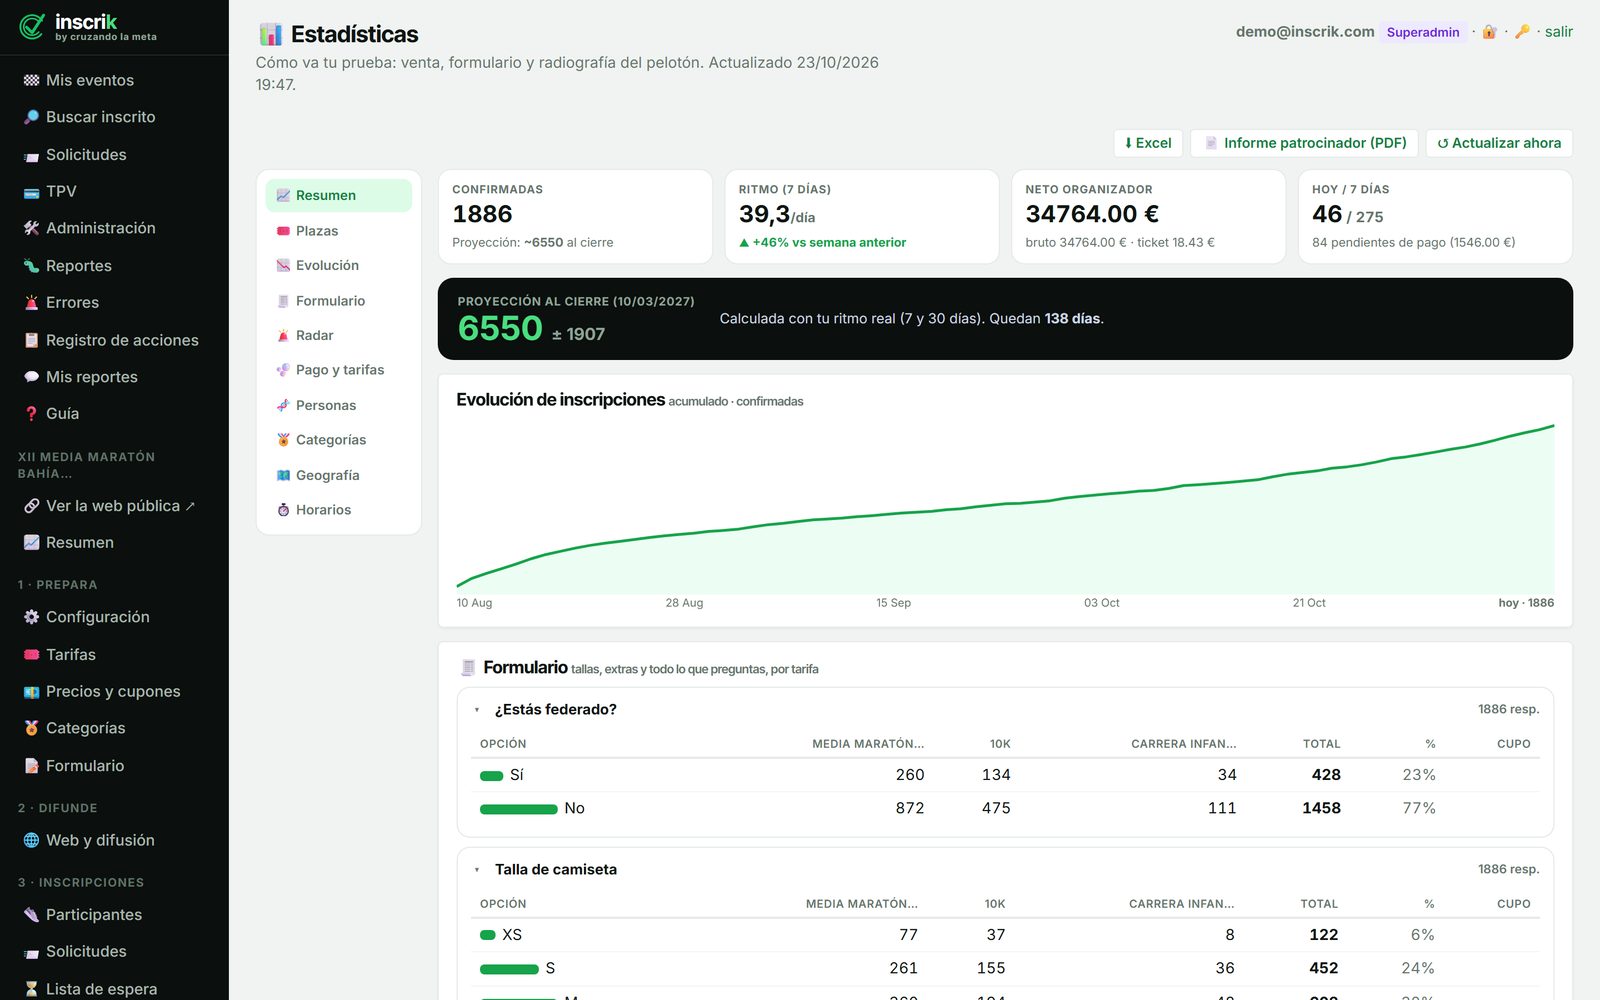Viewport: 1600px width, 1000px height.
Task: Click Actualizar ahora button
Action: click(1499, 143)
